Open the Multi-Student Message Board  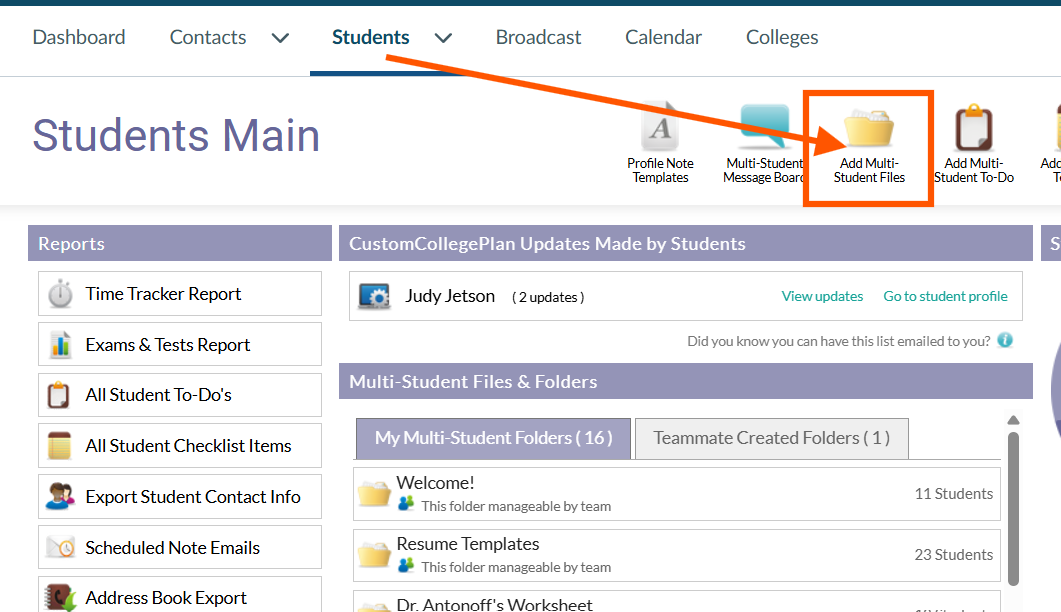(x=764, y=130)
